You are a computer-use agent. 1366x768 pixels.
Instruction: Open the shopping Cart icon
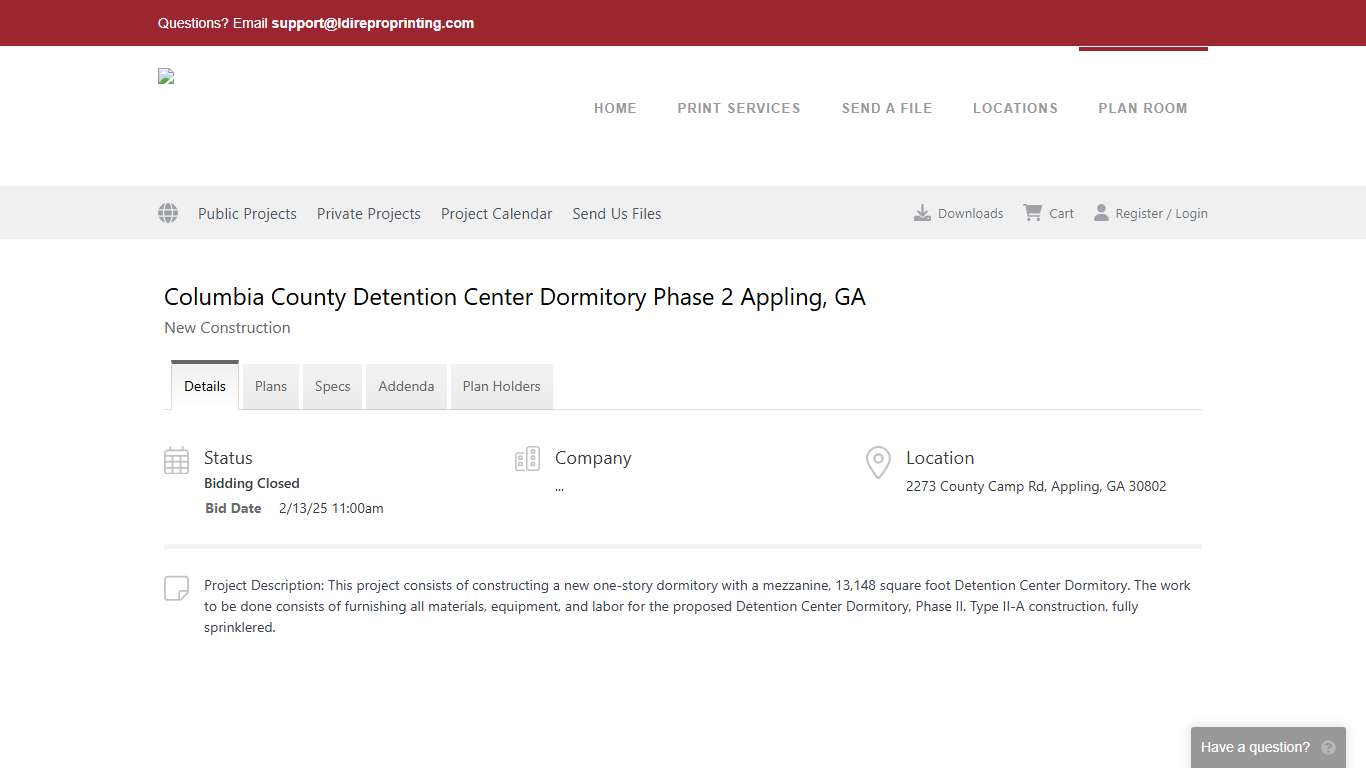[1032, 212]
